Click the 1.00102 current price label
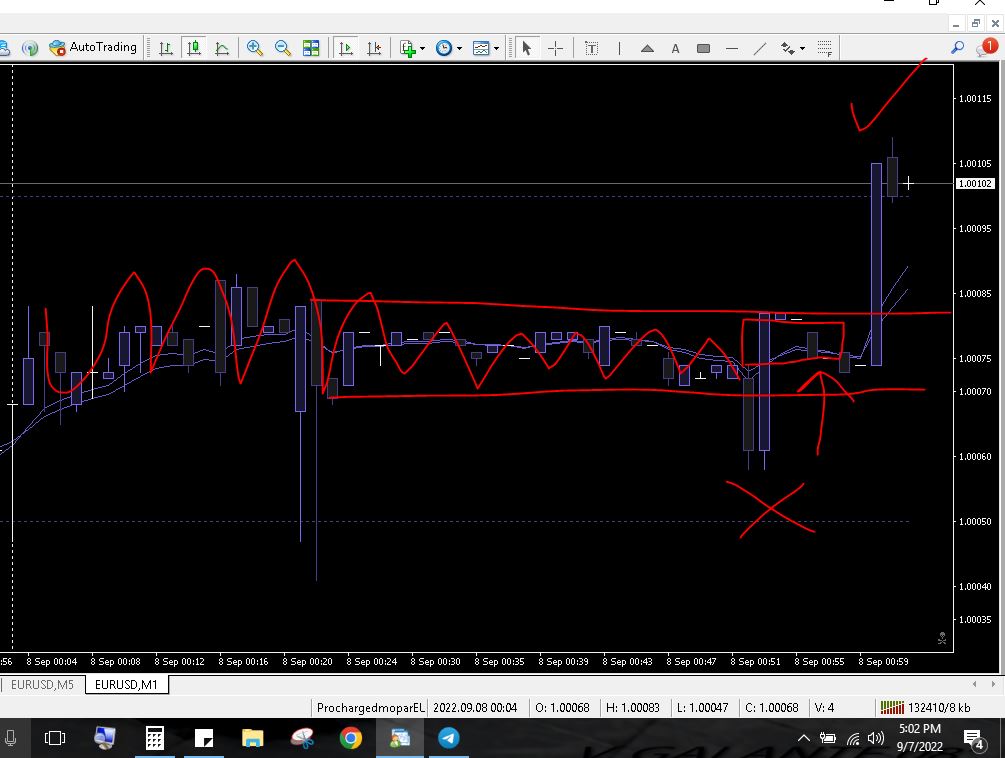Viewport: 1005px width, 758px height. 975,183
